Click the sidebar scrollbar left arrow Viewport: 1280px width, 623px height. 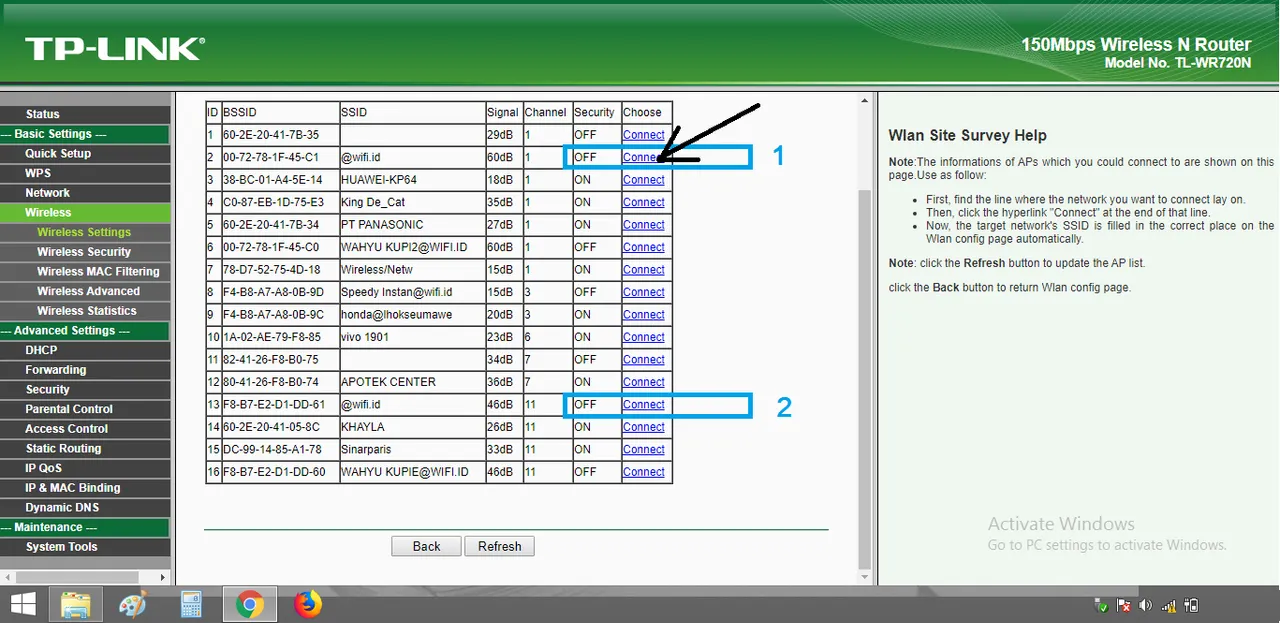[6, 578]
